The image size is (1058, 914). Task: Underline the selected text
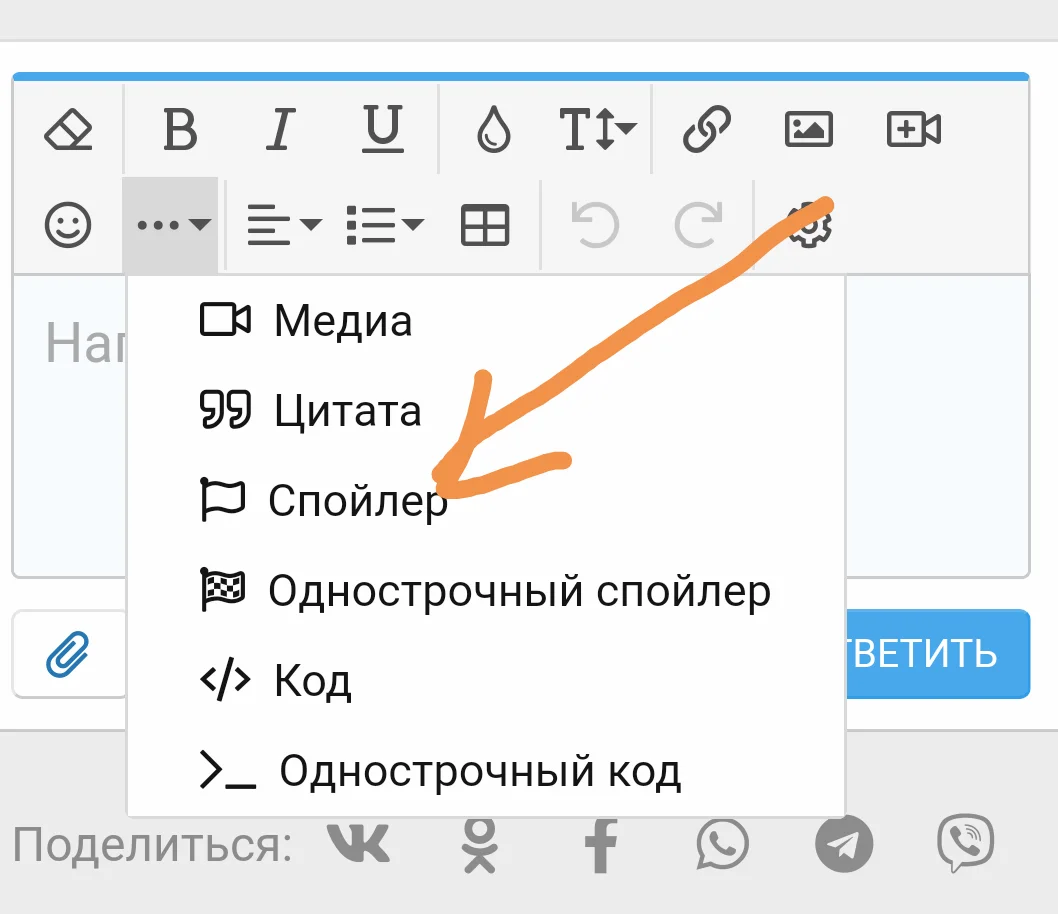click(x=385, y=128)
